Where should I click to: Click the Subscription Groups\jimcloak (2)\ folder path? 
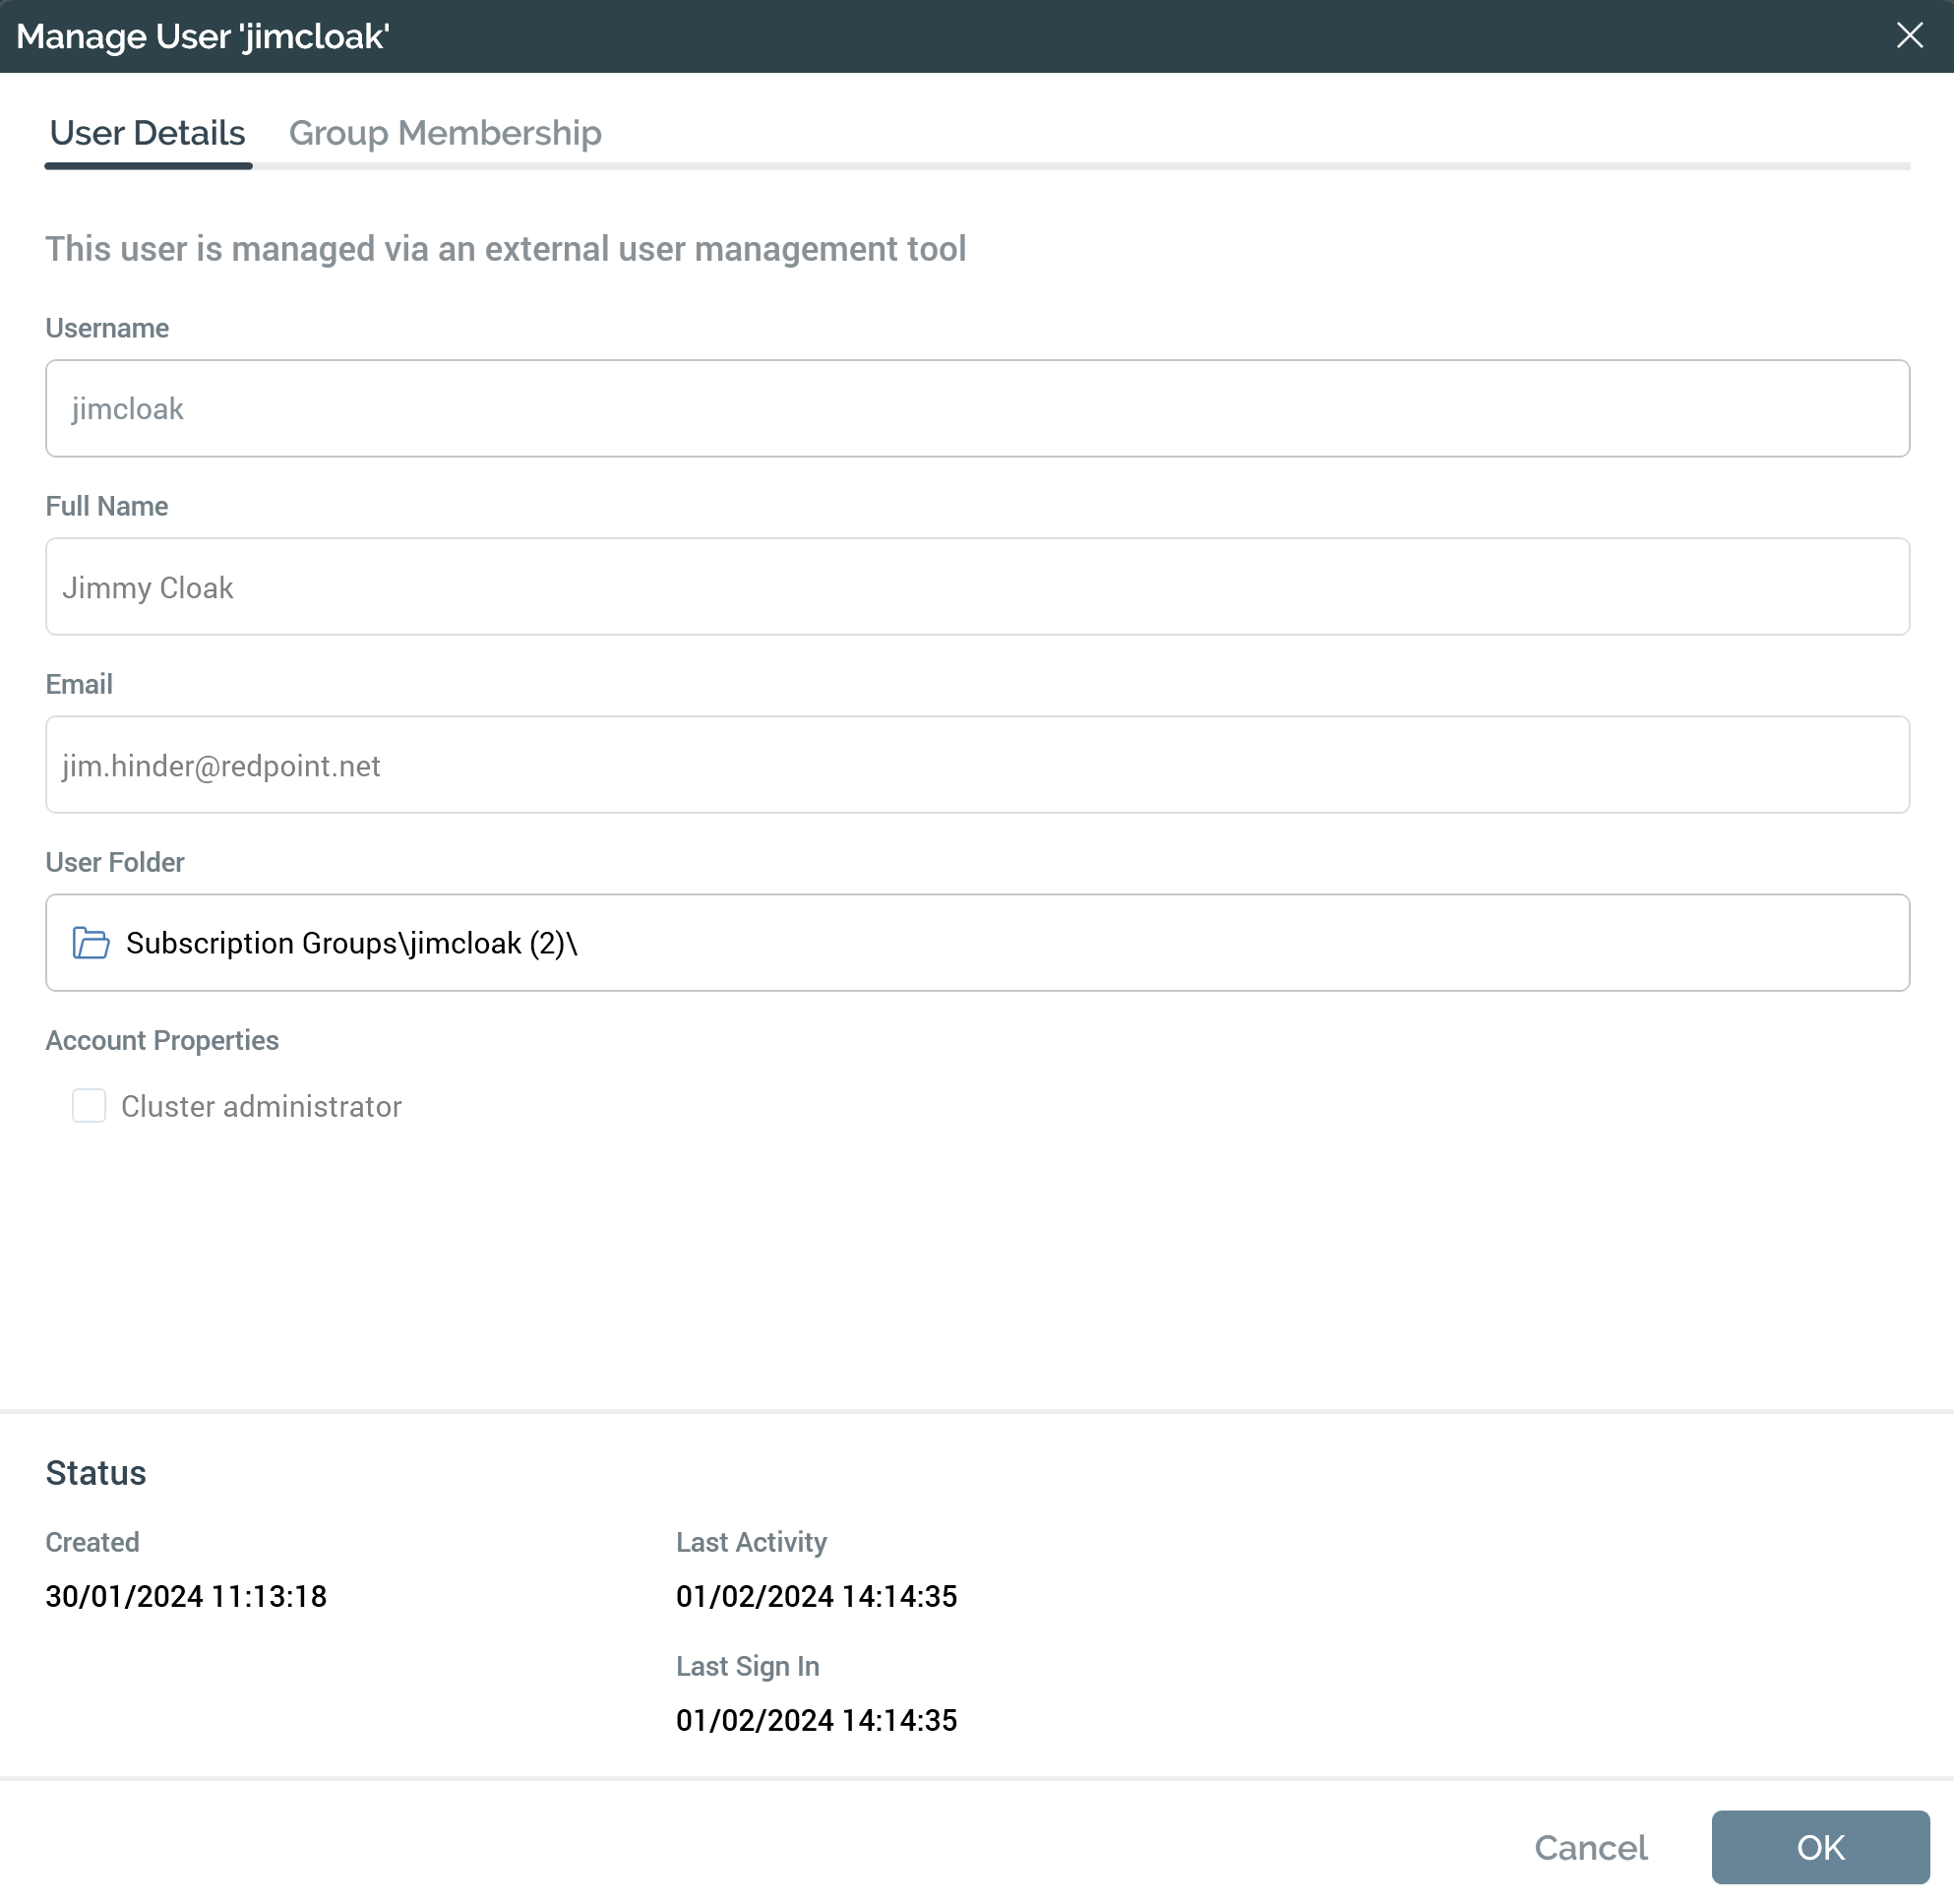[352, 943]
